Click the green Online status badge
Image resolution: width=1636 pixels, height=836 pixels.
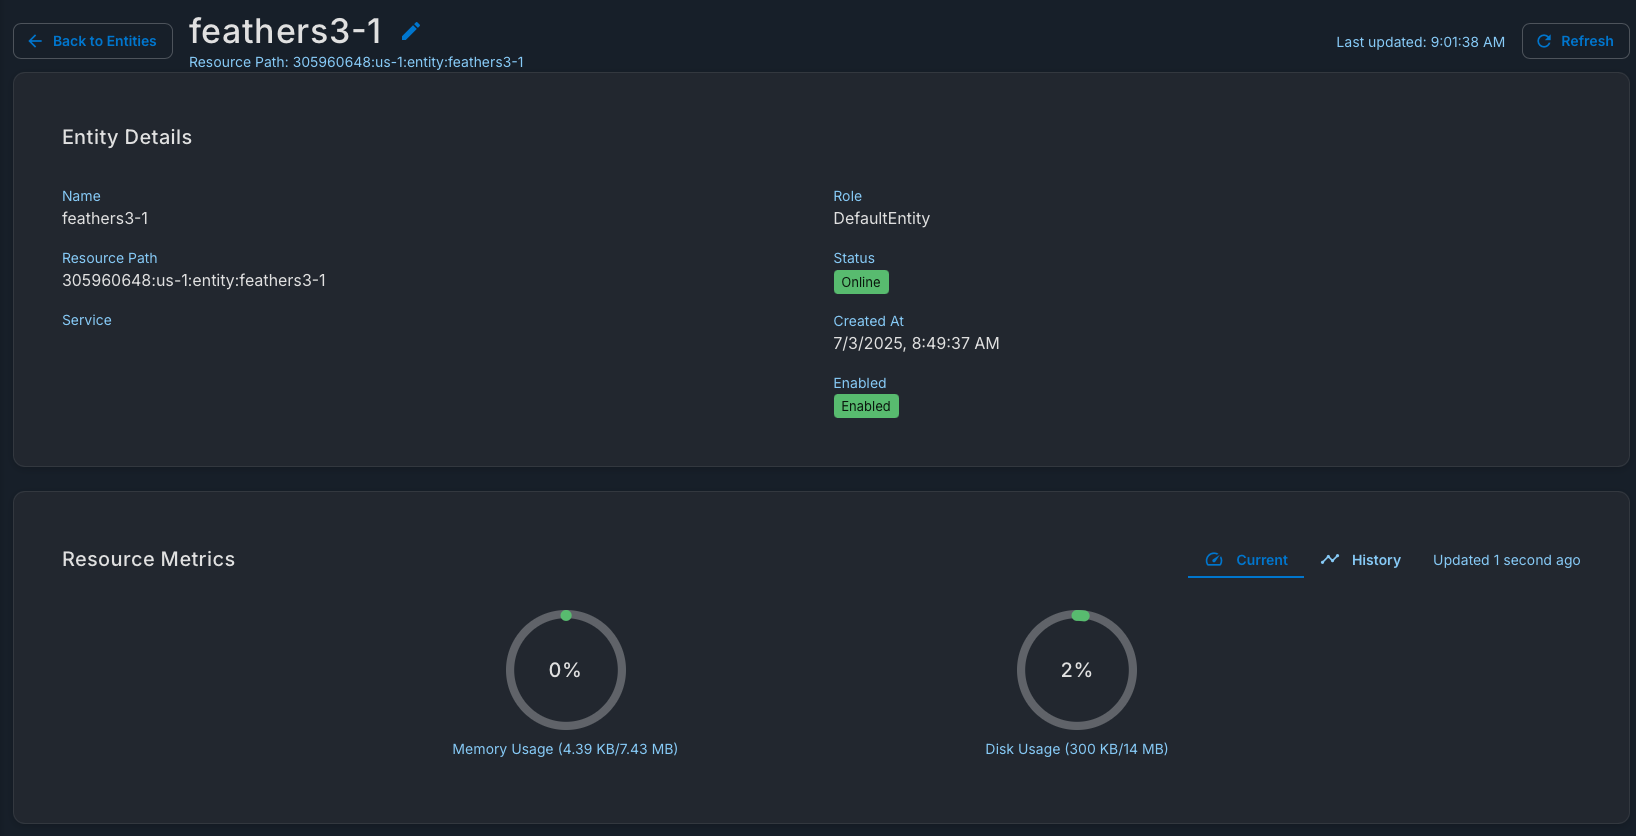point(861,282)
